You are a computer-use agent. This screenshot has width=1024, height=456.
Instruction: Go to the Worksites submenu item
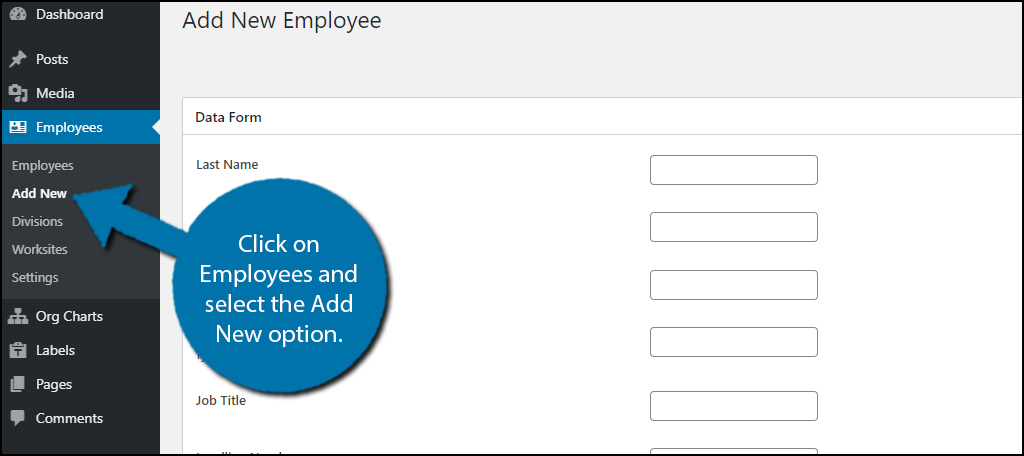click(39, 249)
